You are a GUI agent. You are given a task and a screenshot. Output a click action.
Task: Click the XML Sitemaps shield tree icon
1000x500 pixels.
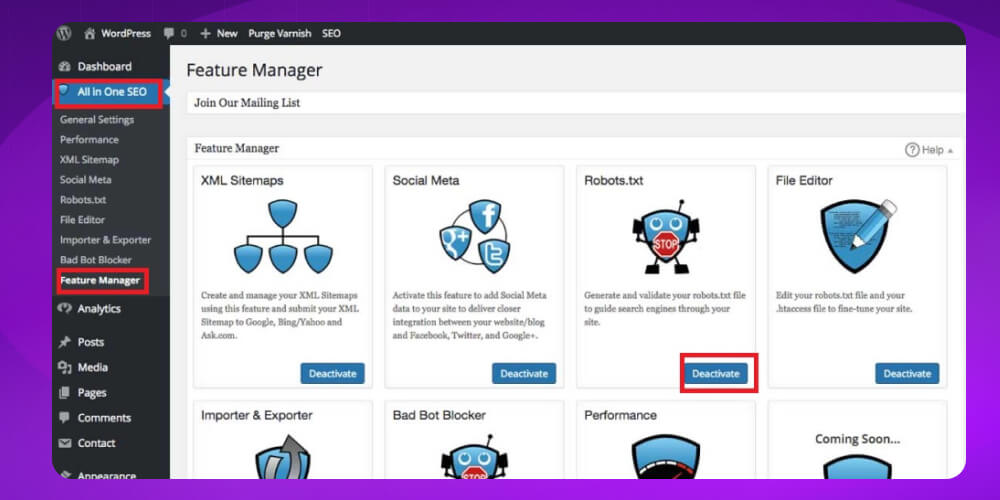[x=283, y=237]
